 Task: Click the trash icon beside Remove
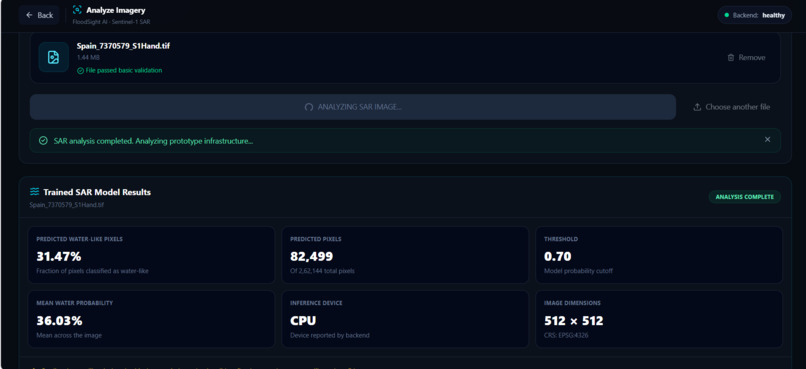pos(731,58)
